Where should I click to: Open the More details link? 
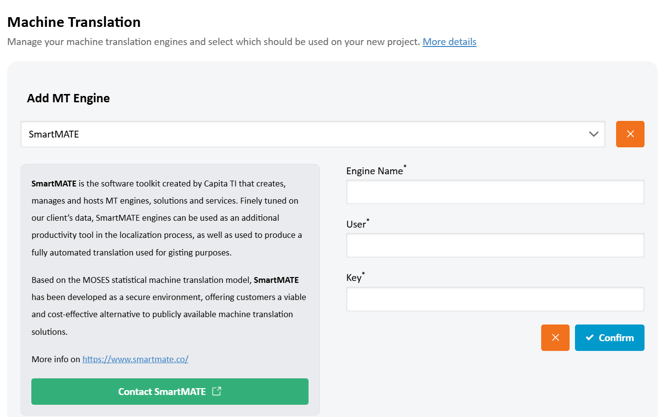[x=449, y=42]
